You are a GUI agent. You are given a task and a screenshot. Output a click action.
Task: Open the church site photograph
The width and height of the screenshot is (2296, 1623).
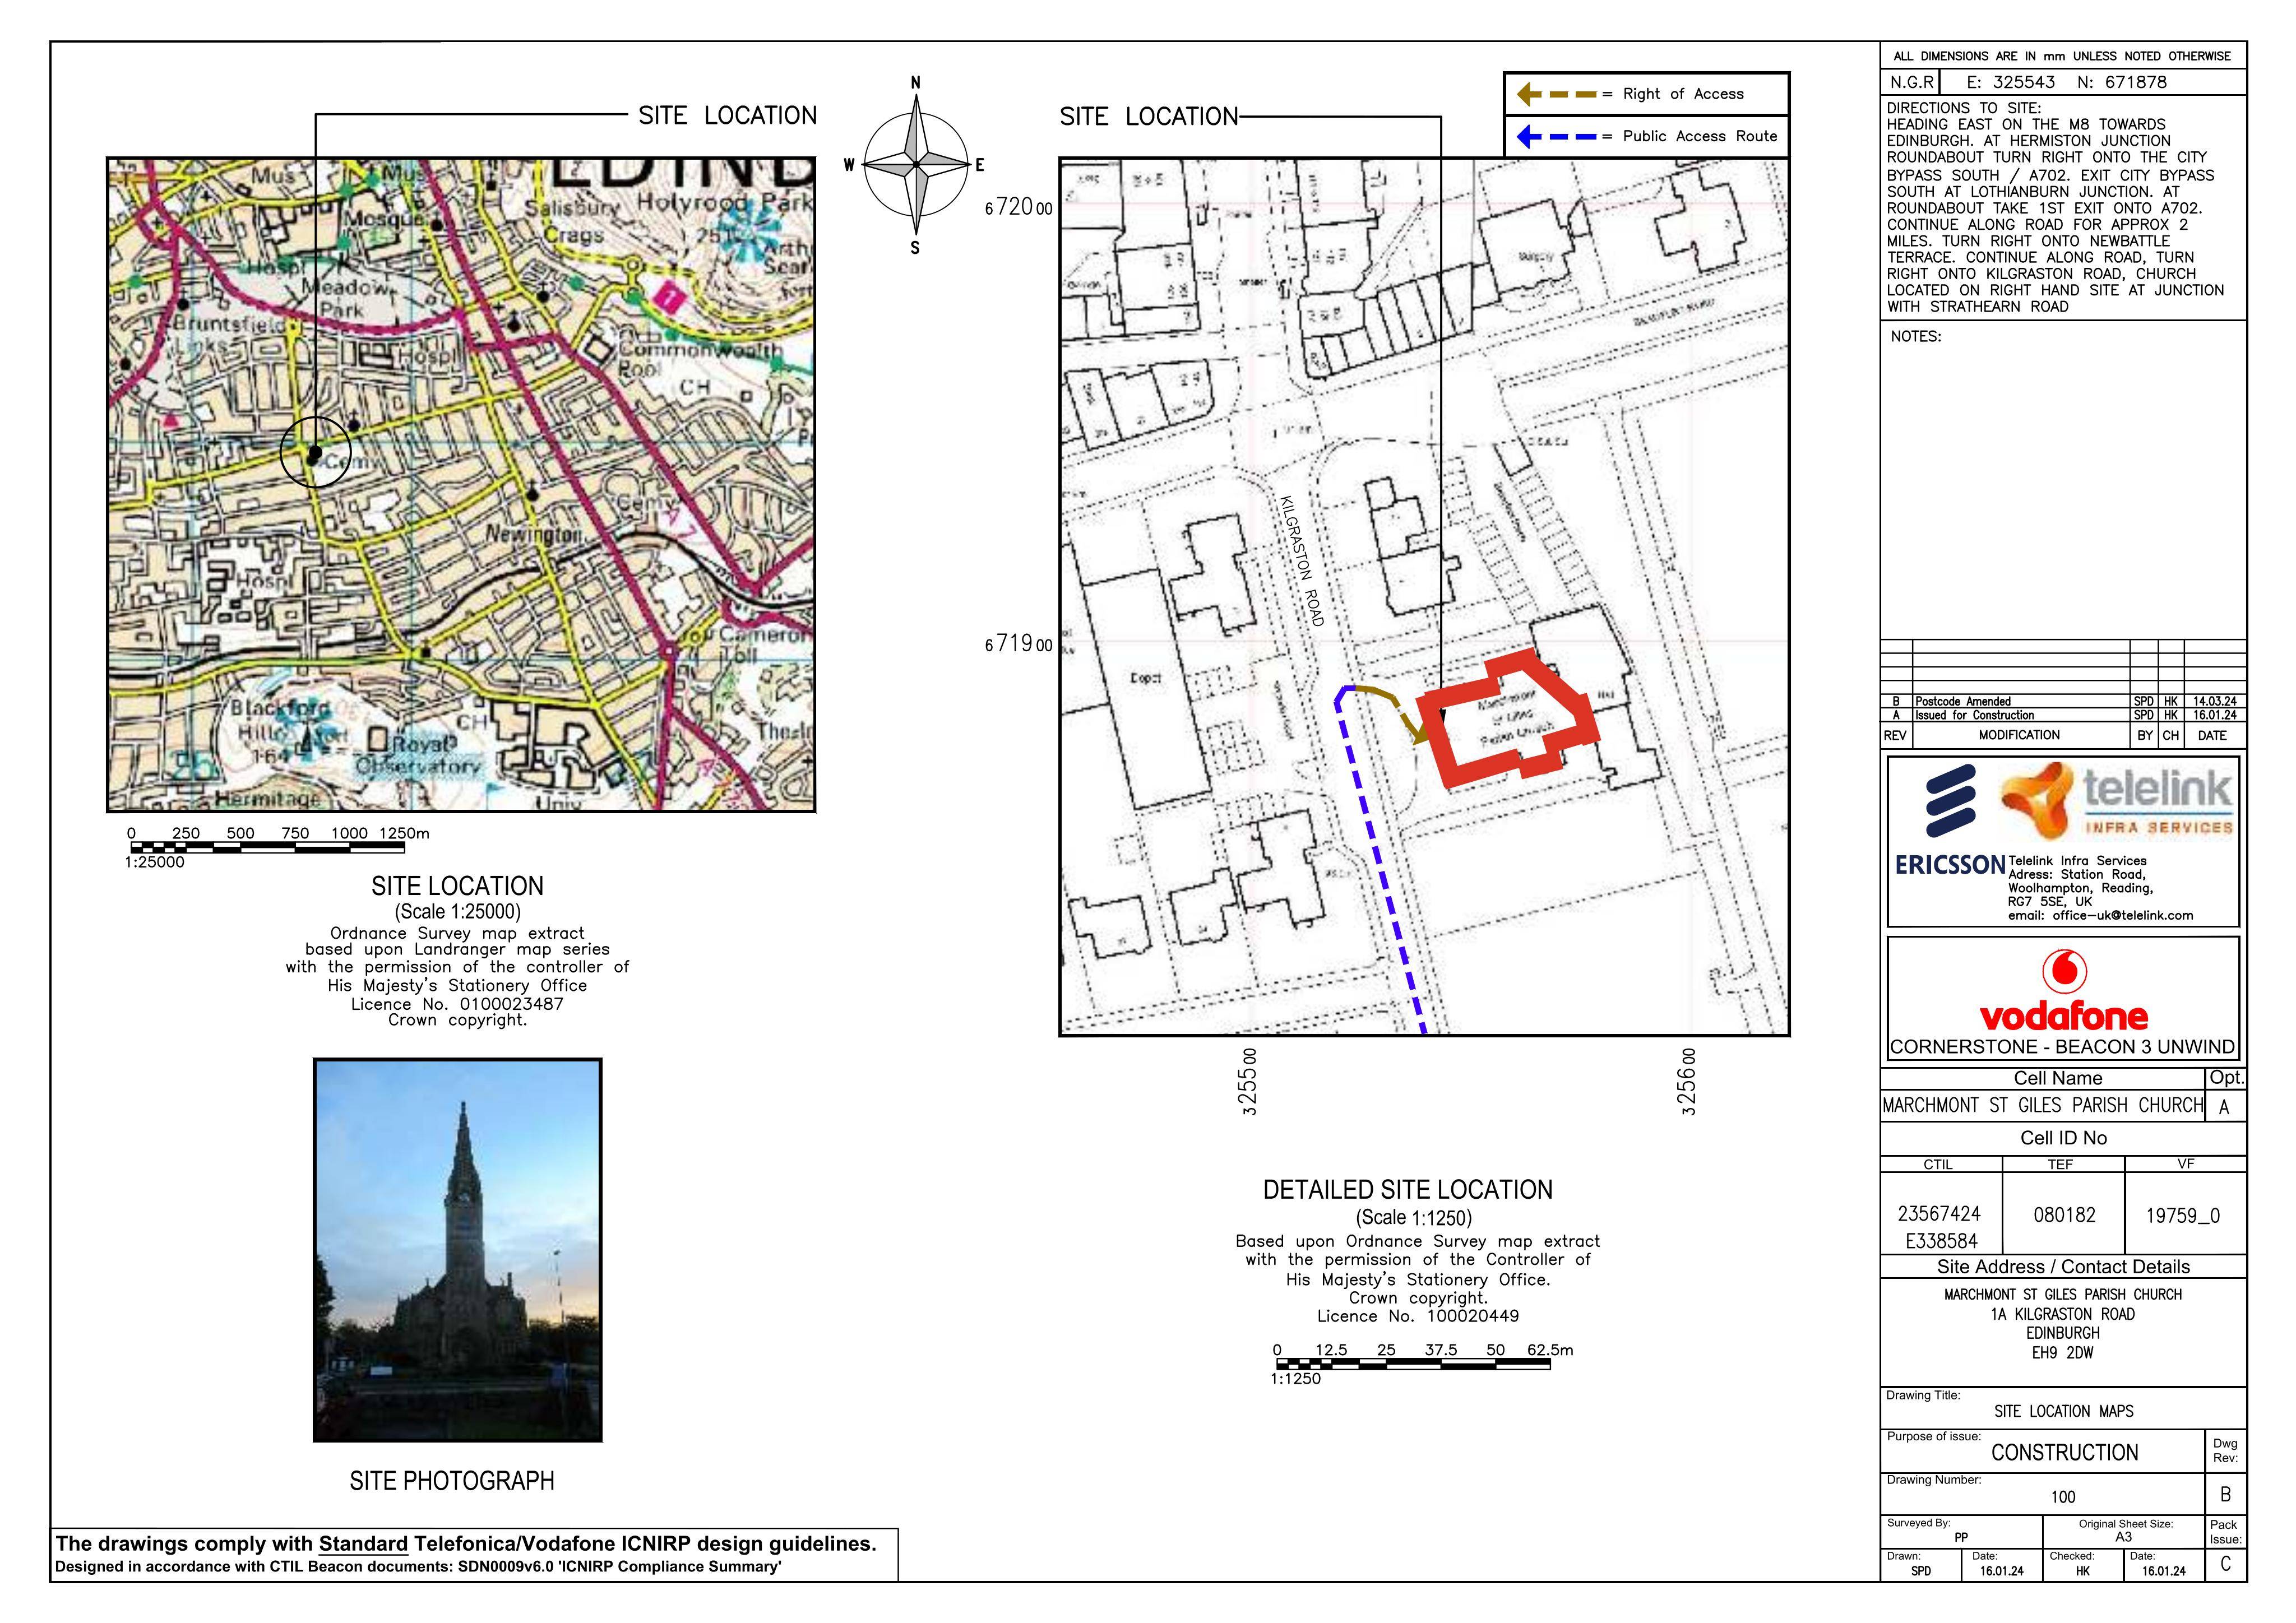458,1250
